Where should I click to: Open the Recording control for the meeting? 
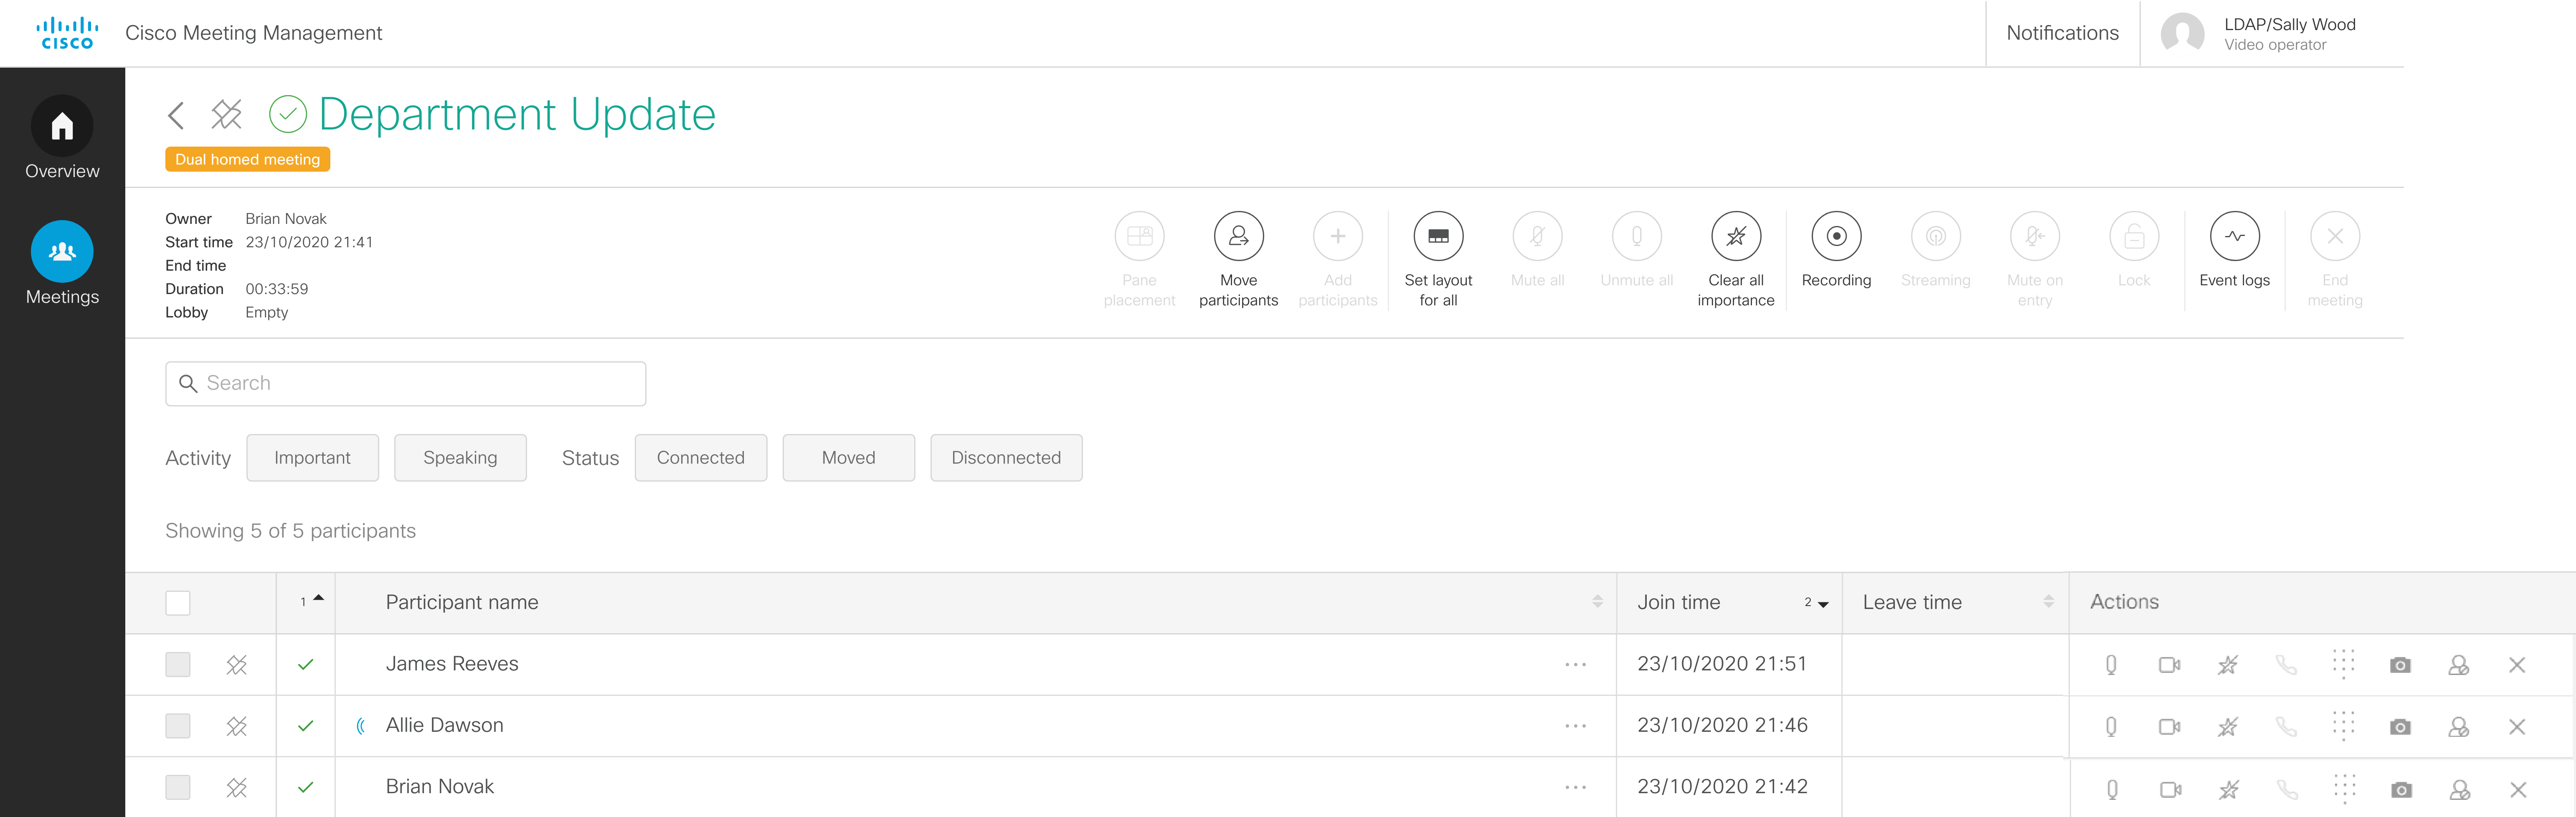tap(1836, 236)
